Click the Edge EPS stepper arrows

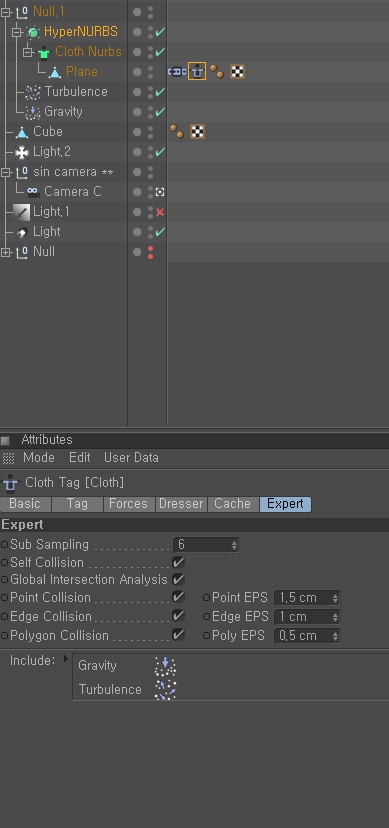(335, 617)
